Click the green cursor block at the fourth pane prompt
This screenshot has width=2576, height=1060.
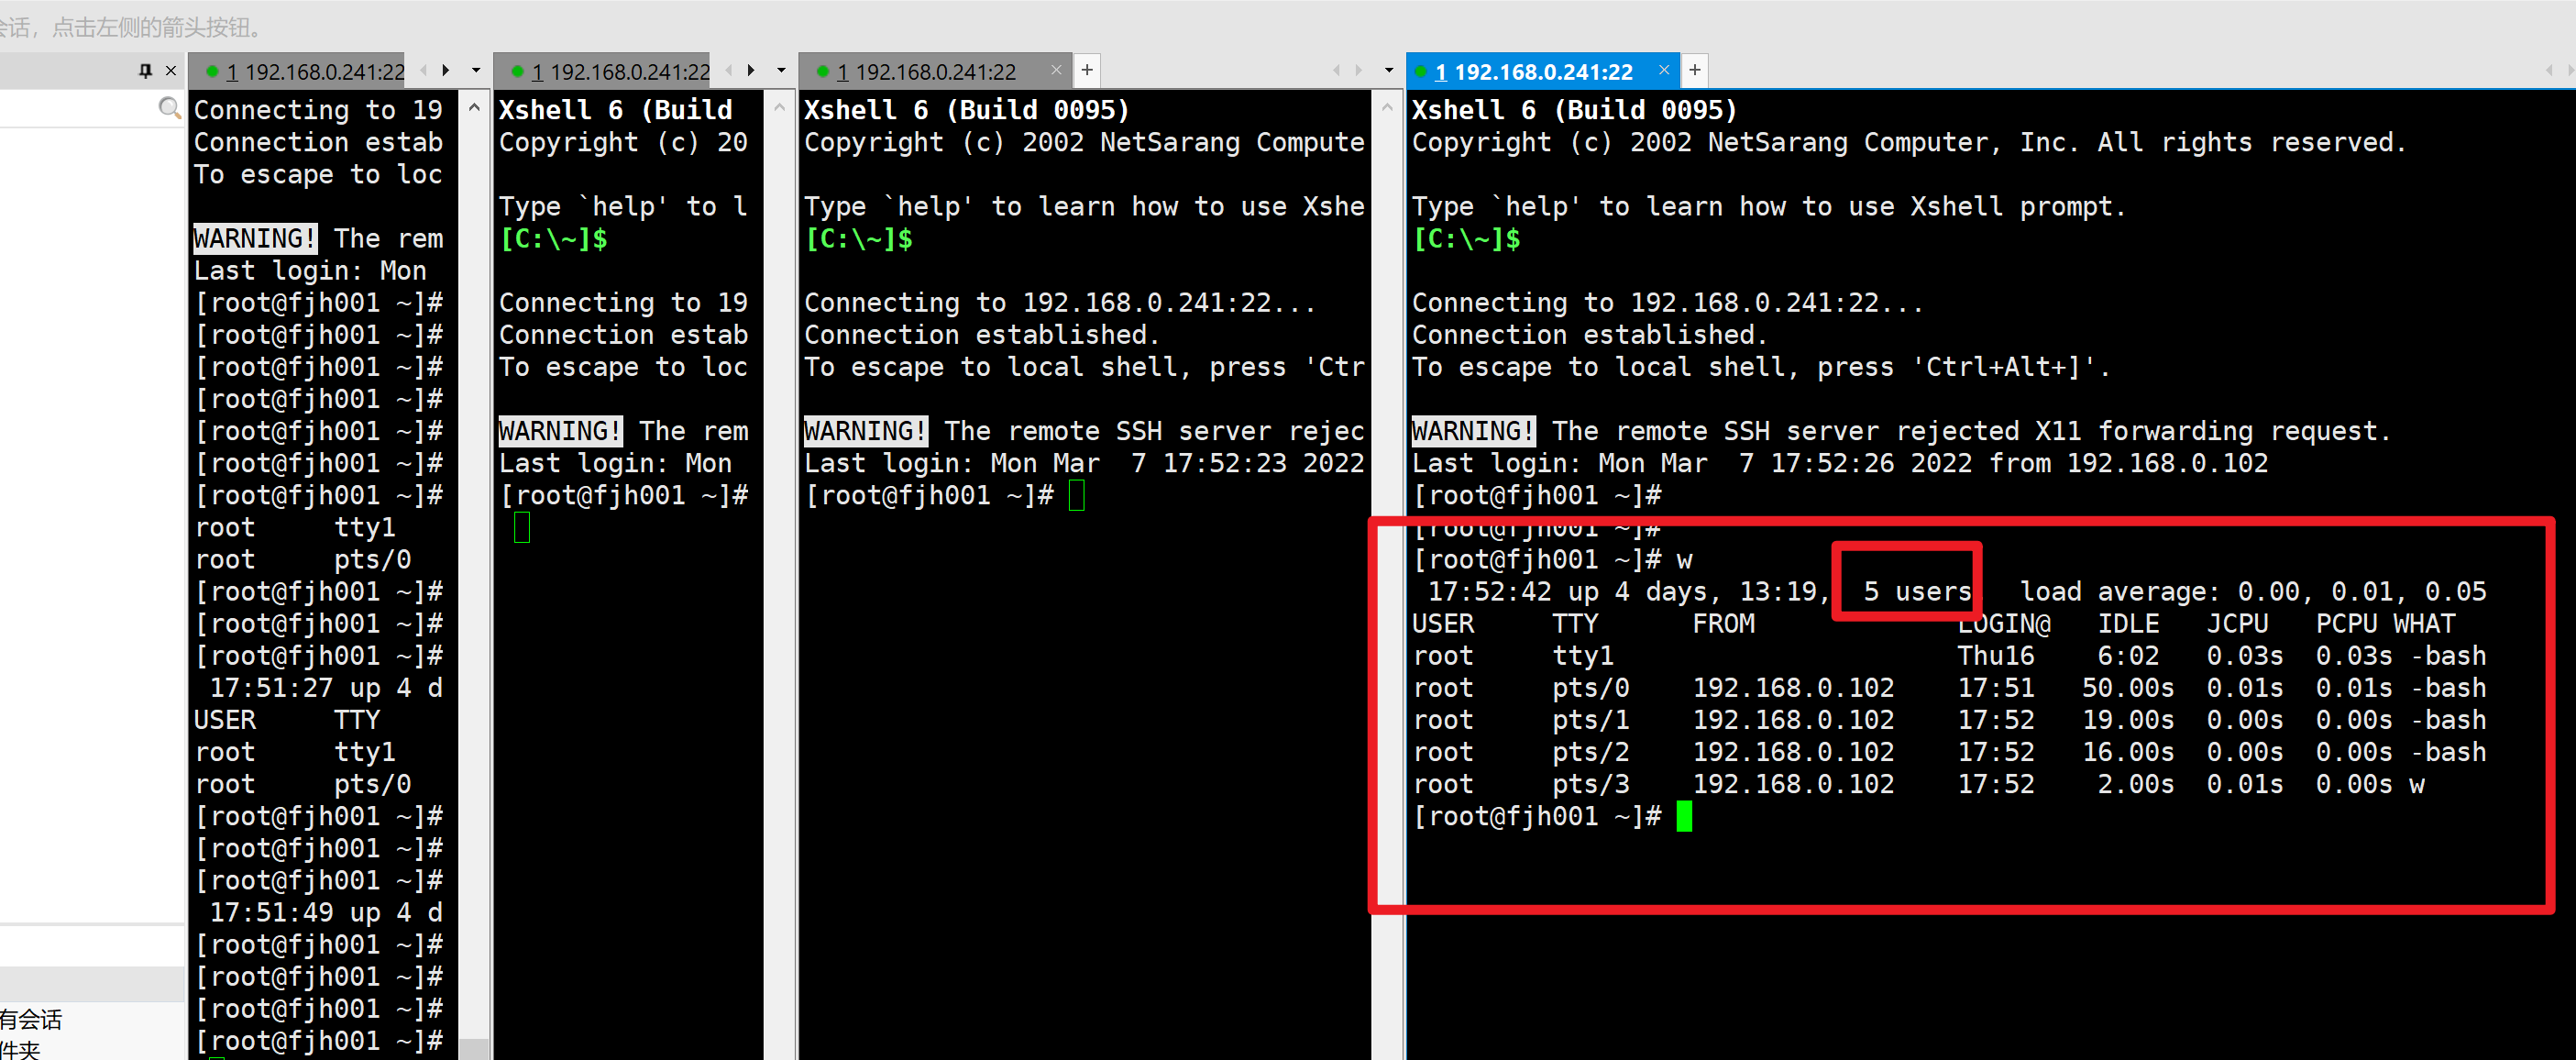pos(1684,817)
